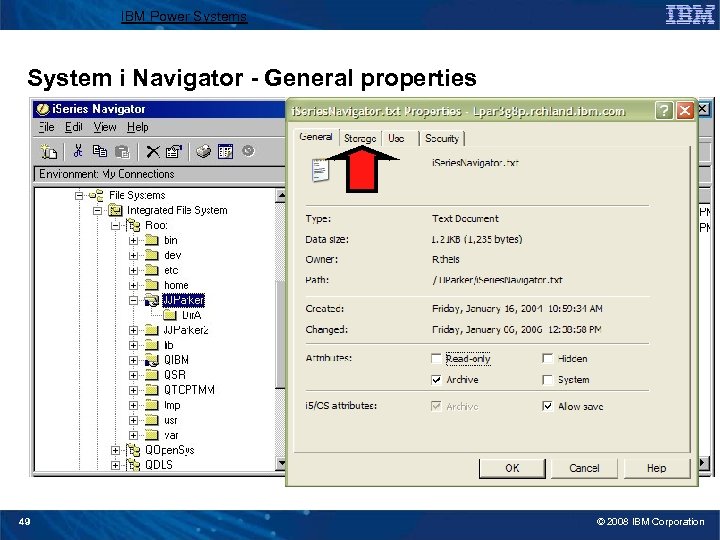Click the horizontal scrollbar right arrow

tap(704, 463)
